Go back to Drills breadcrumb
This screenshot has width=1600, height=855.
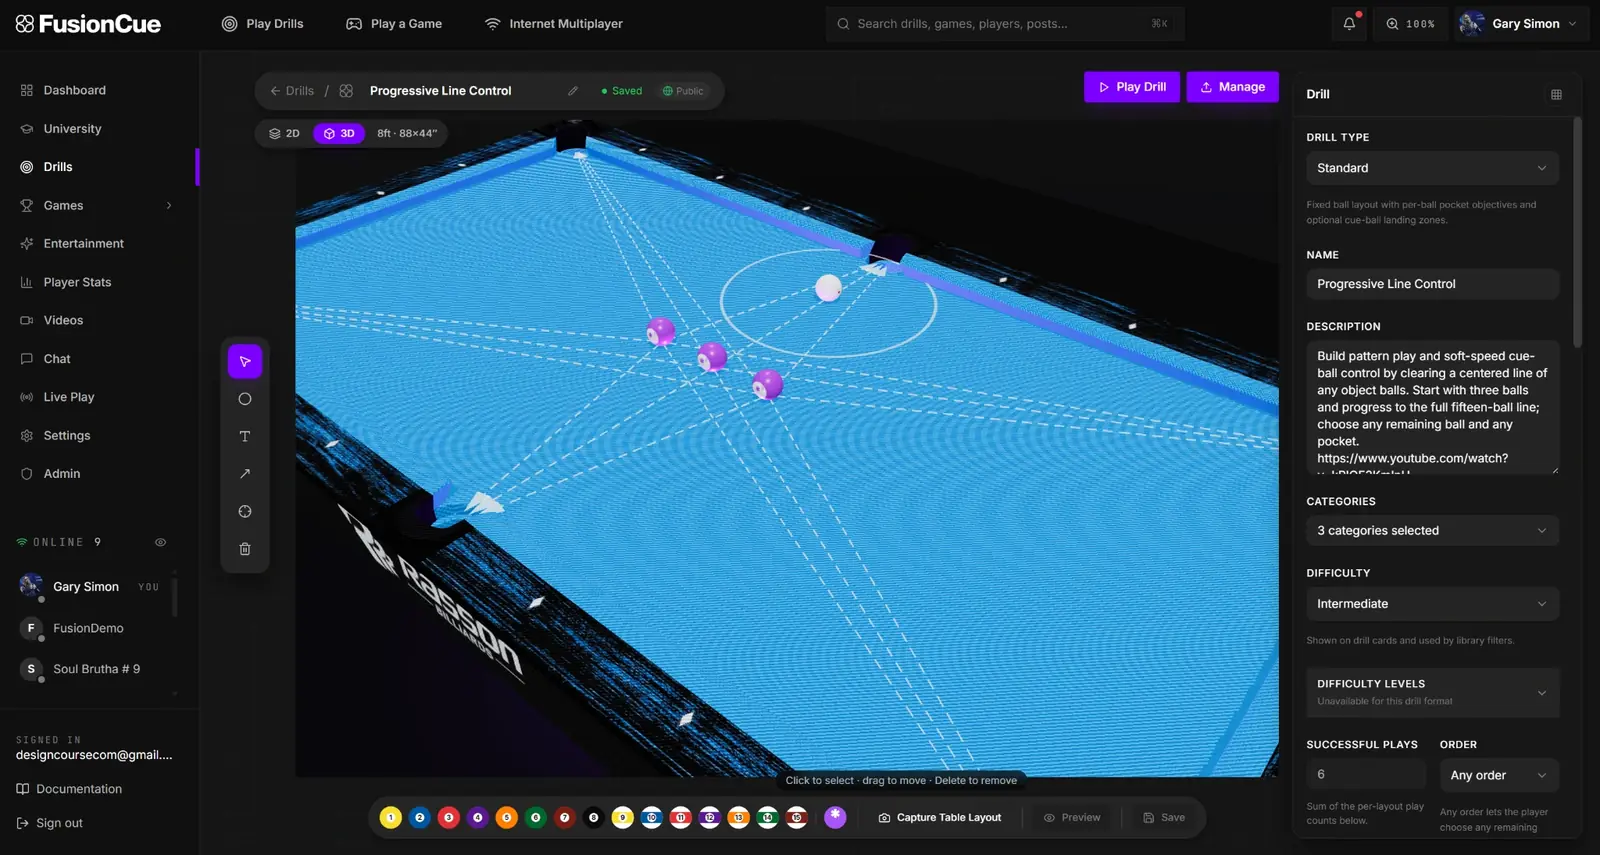291,91
